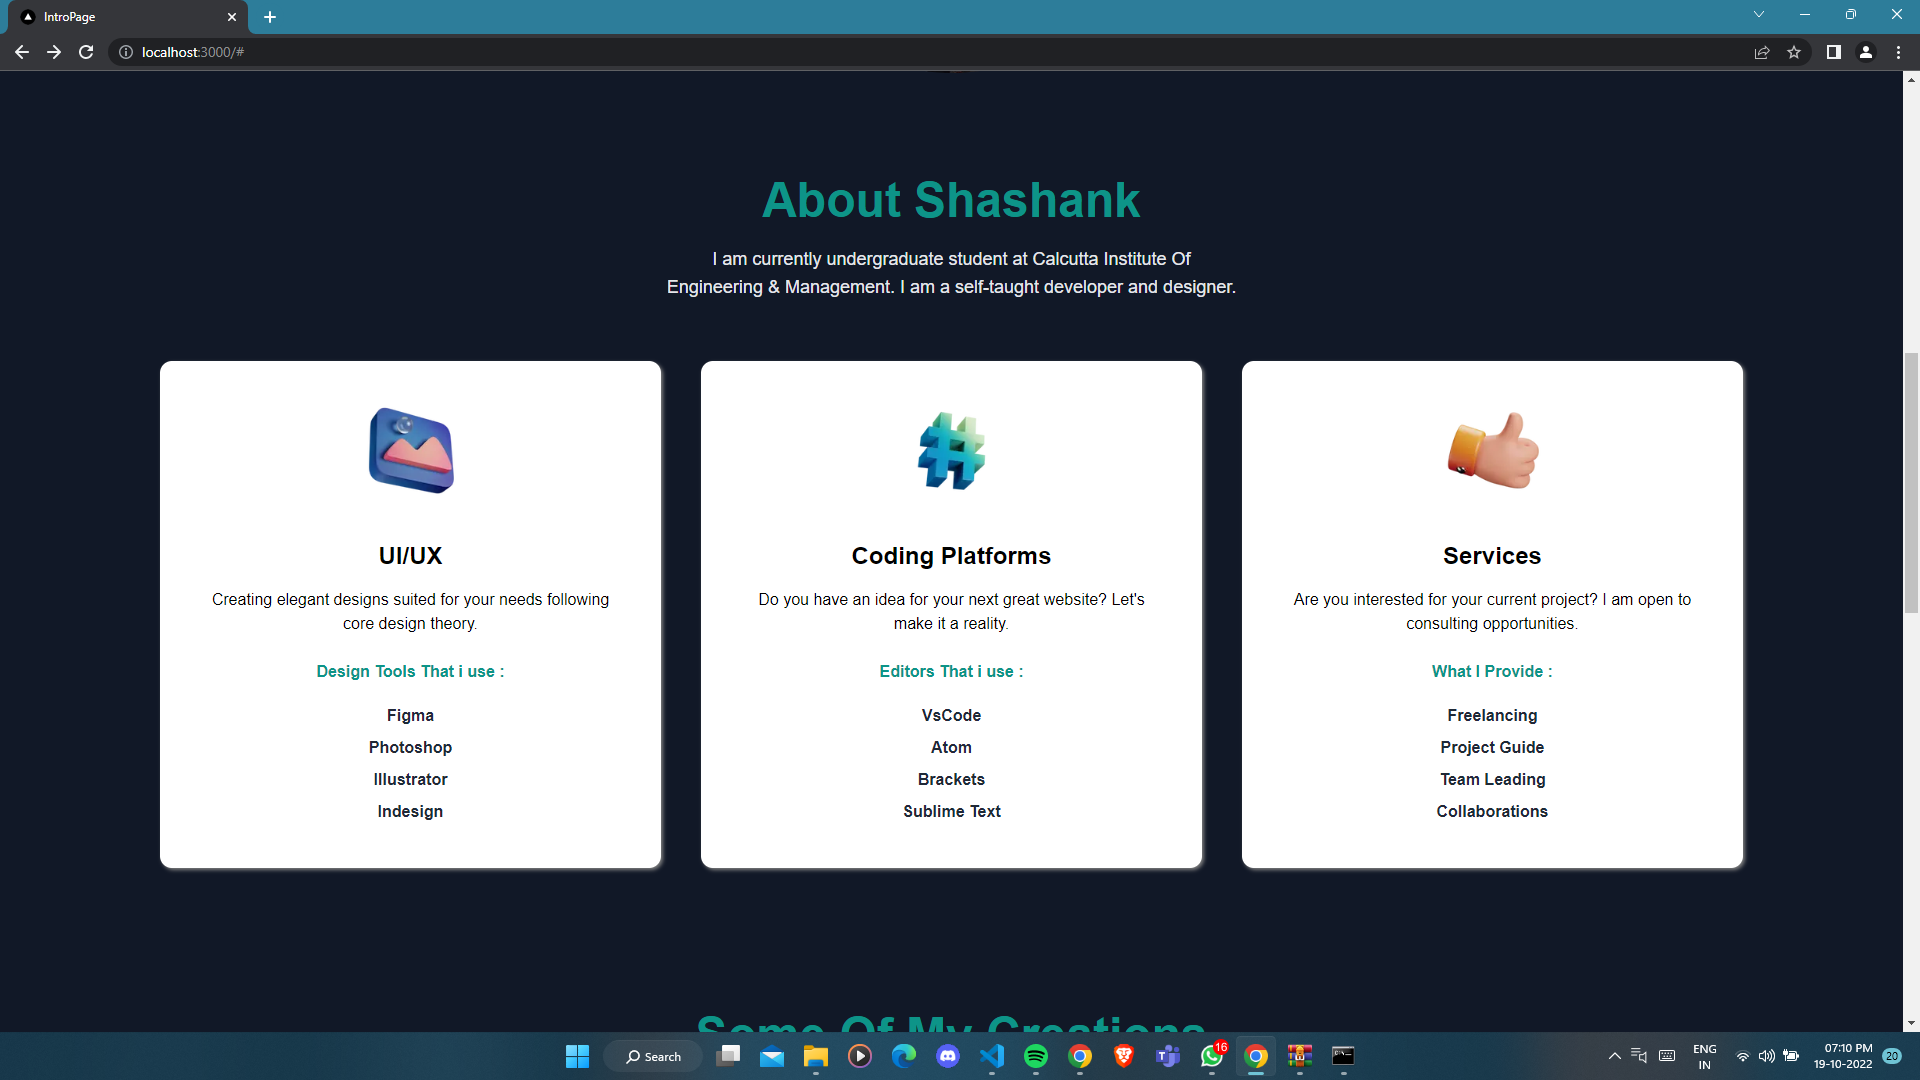
Task: Reload the current page
Action: point(86,52)
